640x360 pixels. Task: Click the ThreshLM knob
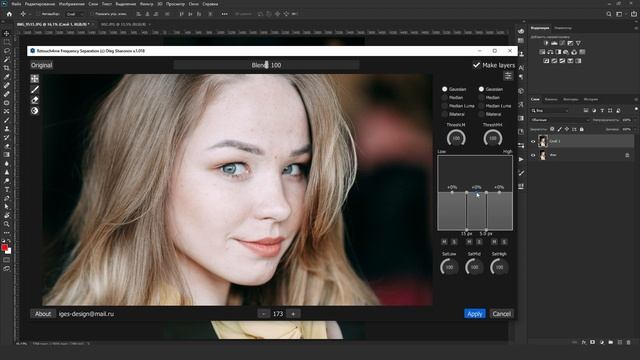[456, 138]
